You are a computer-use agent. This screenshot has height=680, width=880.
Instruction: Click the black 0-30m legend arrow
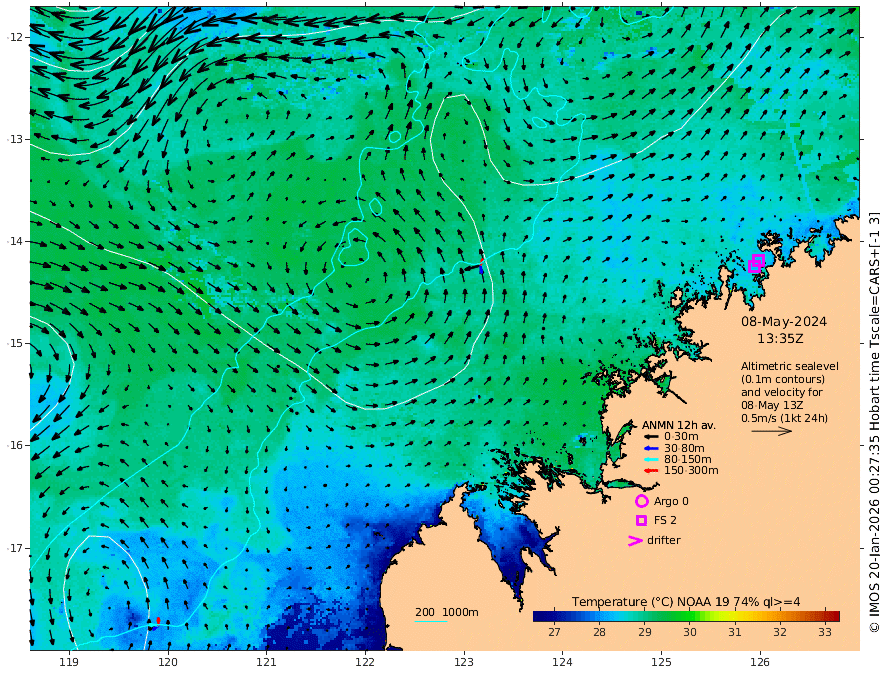[x=650, y=437]
